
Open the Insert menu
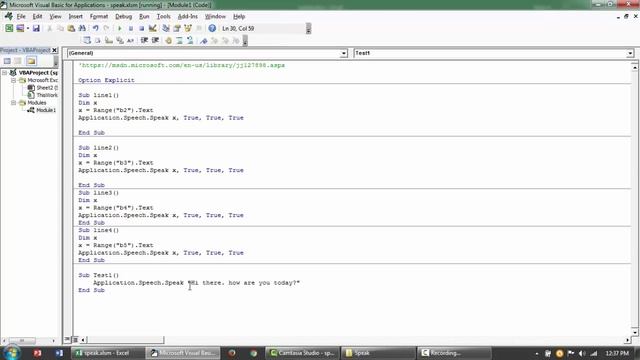75,17
